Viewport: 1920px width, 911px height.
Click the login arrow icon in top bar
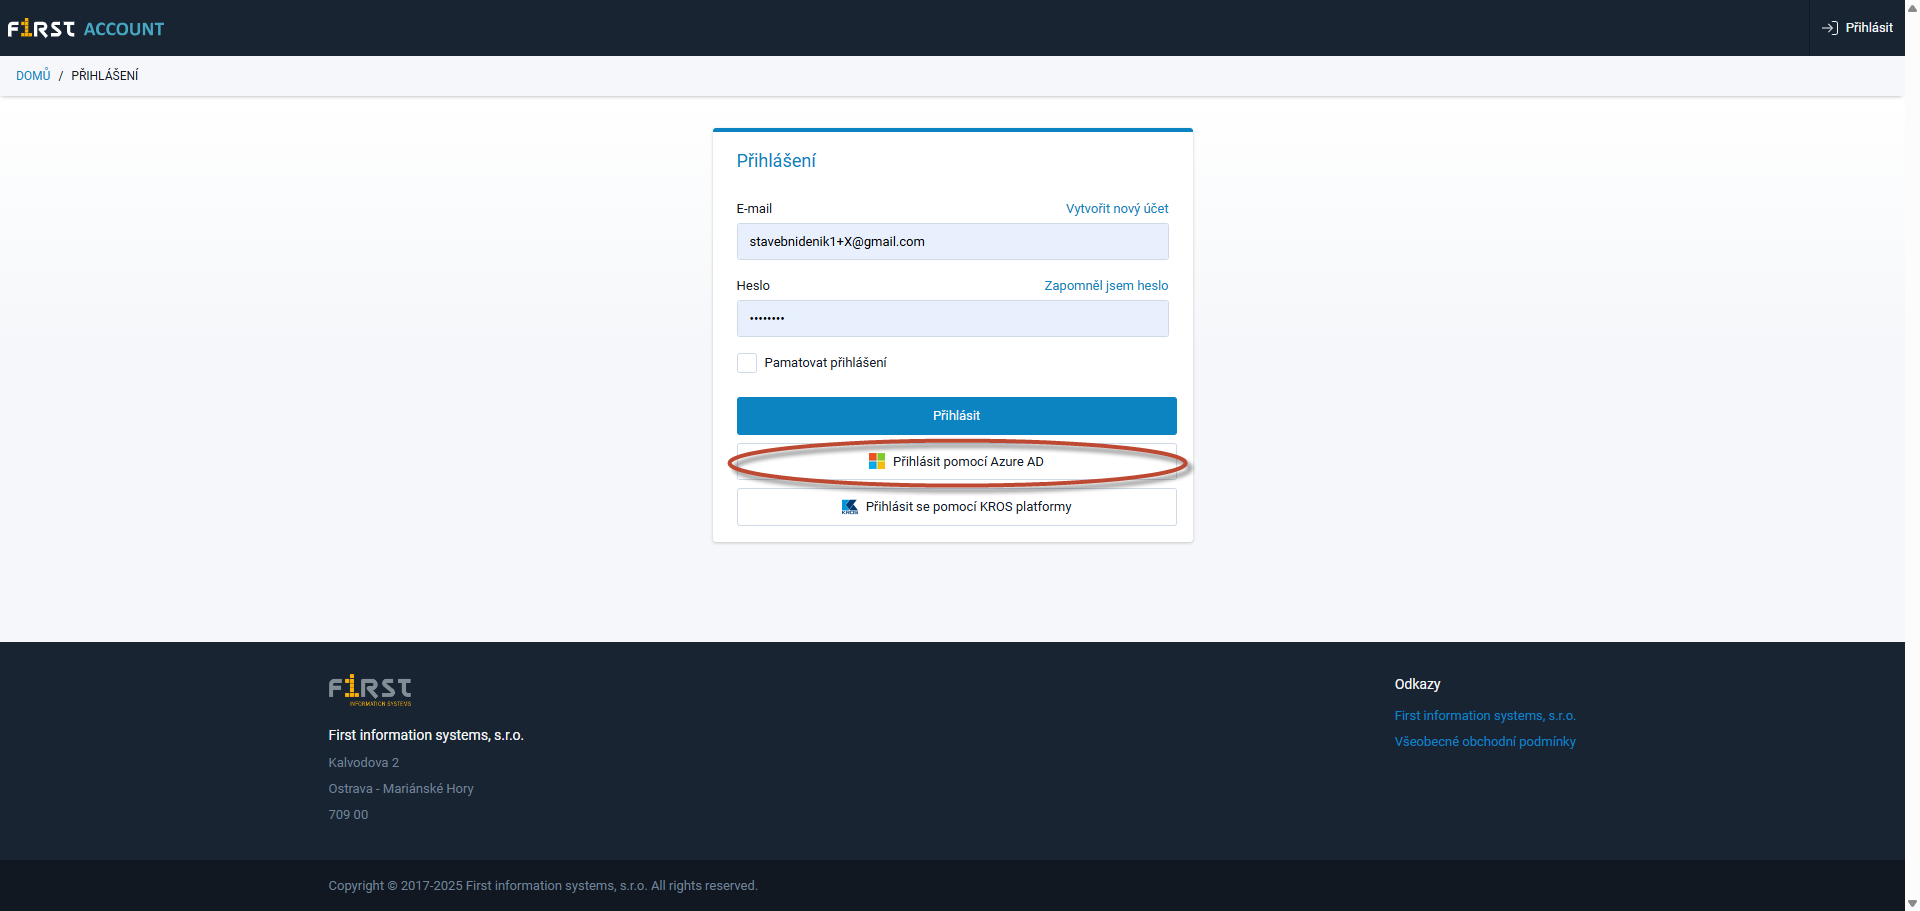coord(1830,28)
